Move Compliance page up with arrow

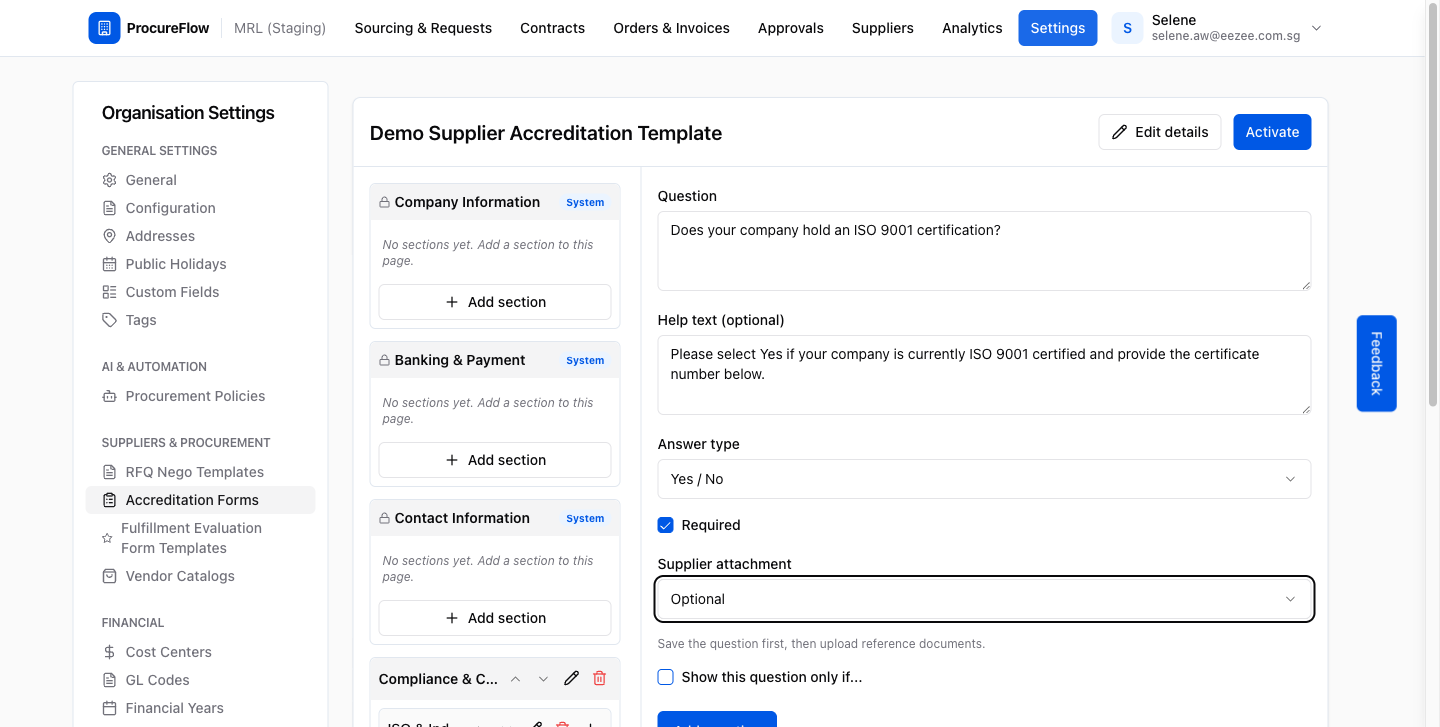pyautogui.click(x=515, y=678)
